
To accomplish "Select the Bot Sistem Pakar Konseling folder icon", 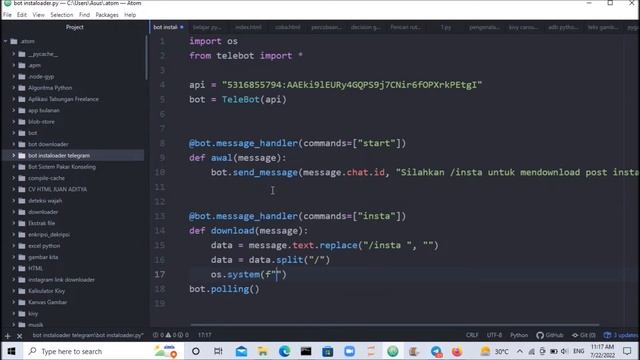I will (22, 167).
